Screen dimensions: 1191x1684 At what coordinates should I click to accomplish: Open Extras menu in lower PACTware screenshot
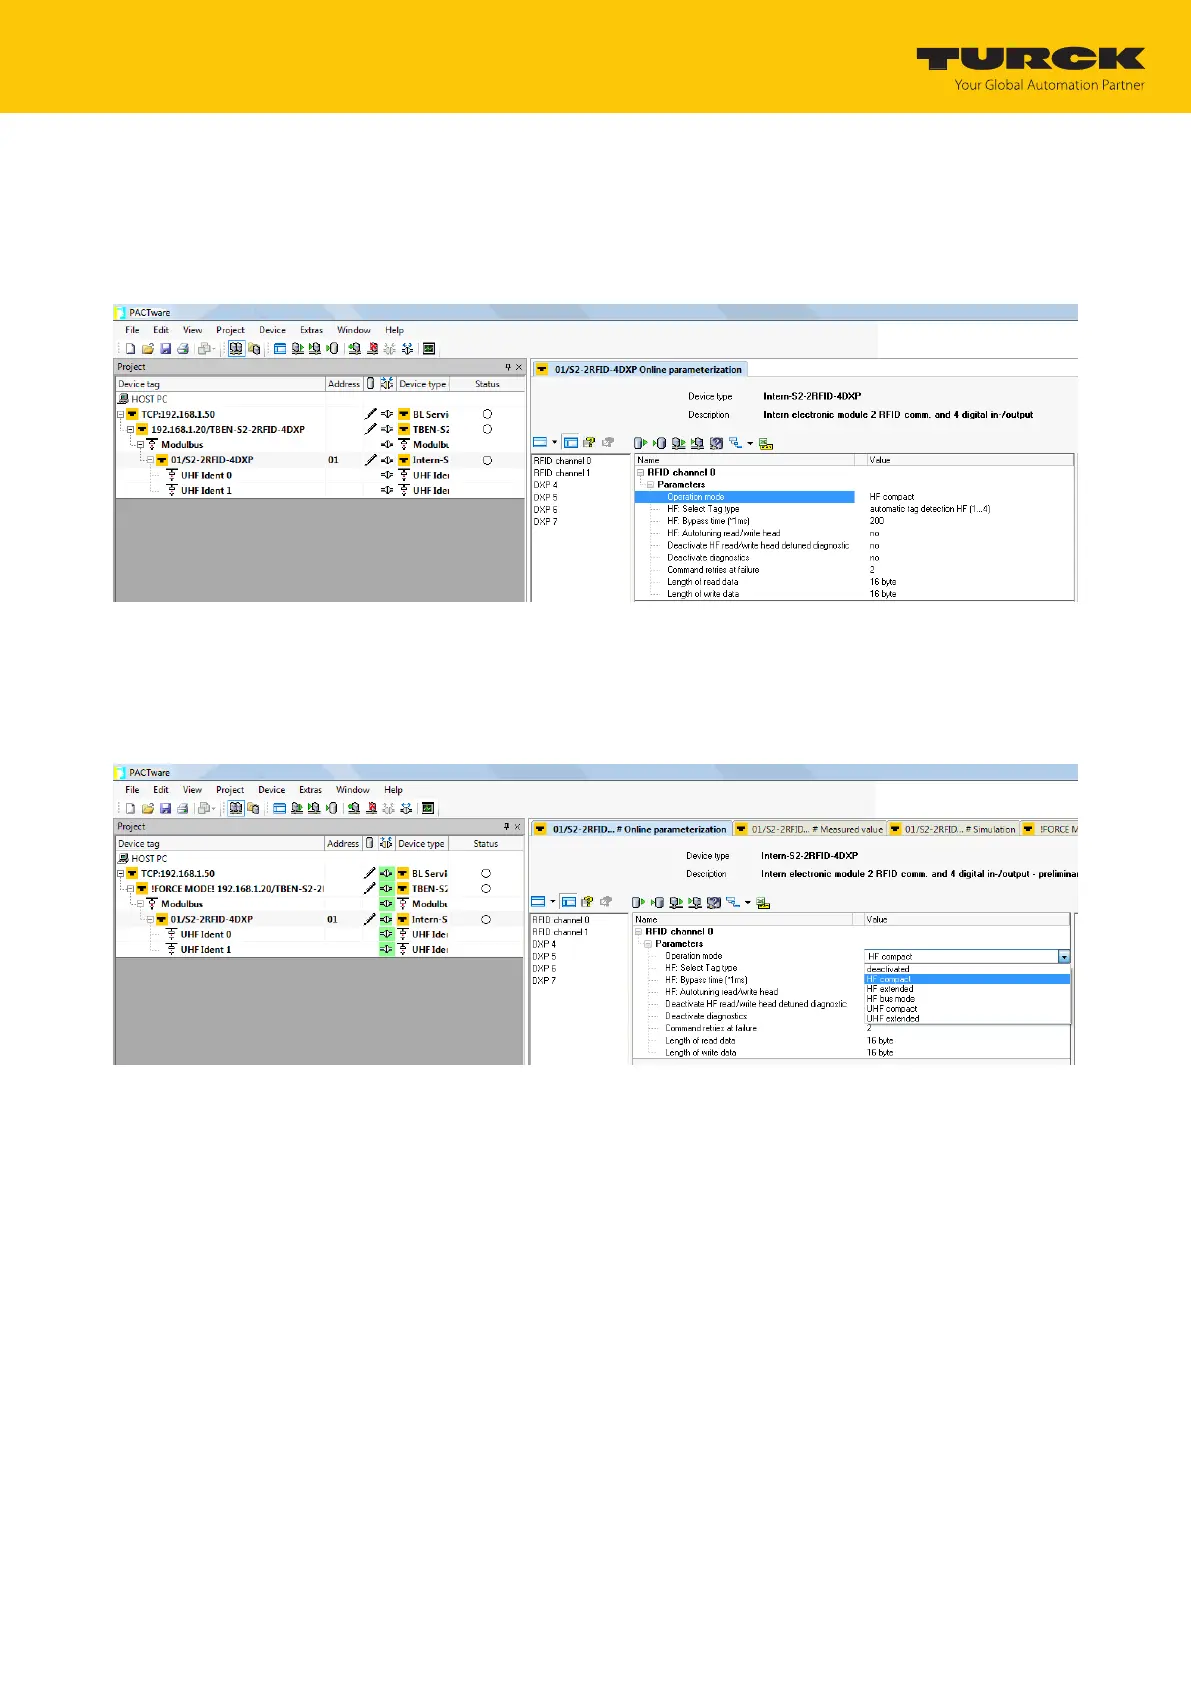(x=311, y=790)
